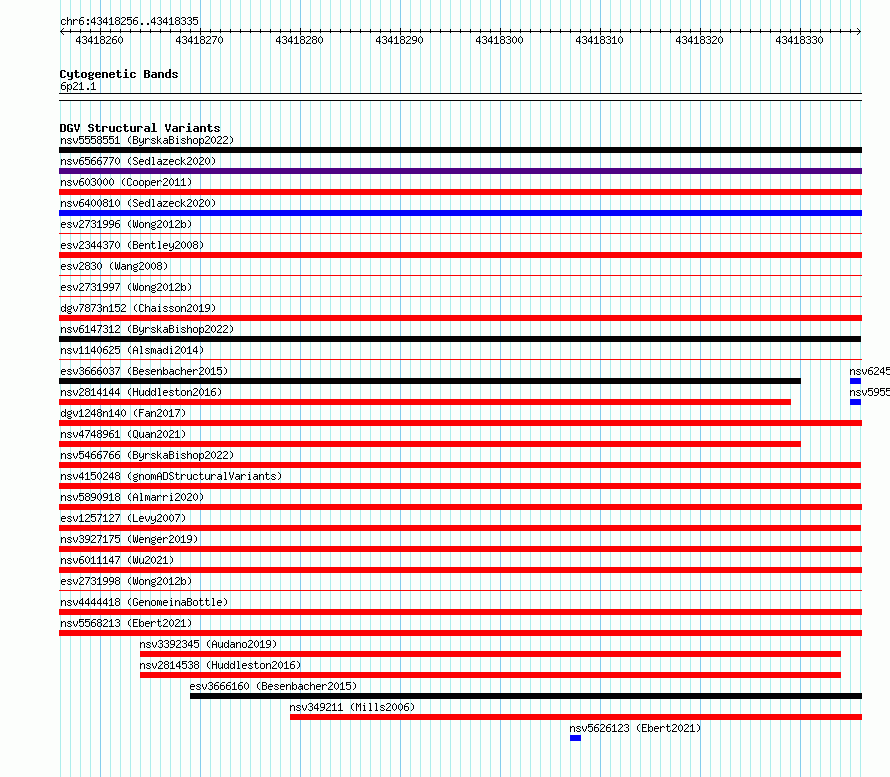890x777 pixels.
Task: Select the 6p21.1 band label
Action: pos(78,86)
